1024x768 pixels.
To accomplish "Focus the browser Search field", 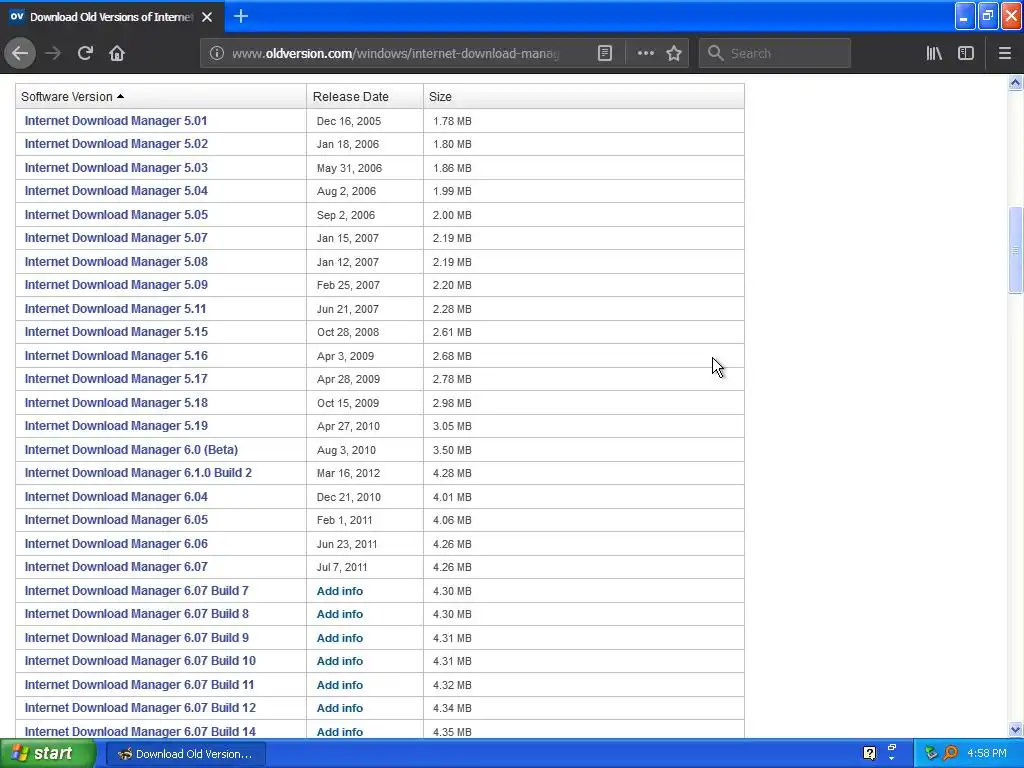I will point(775,53).
